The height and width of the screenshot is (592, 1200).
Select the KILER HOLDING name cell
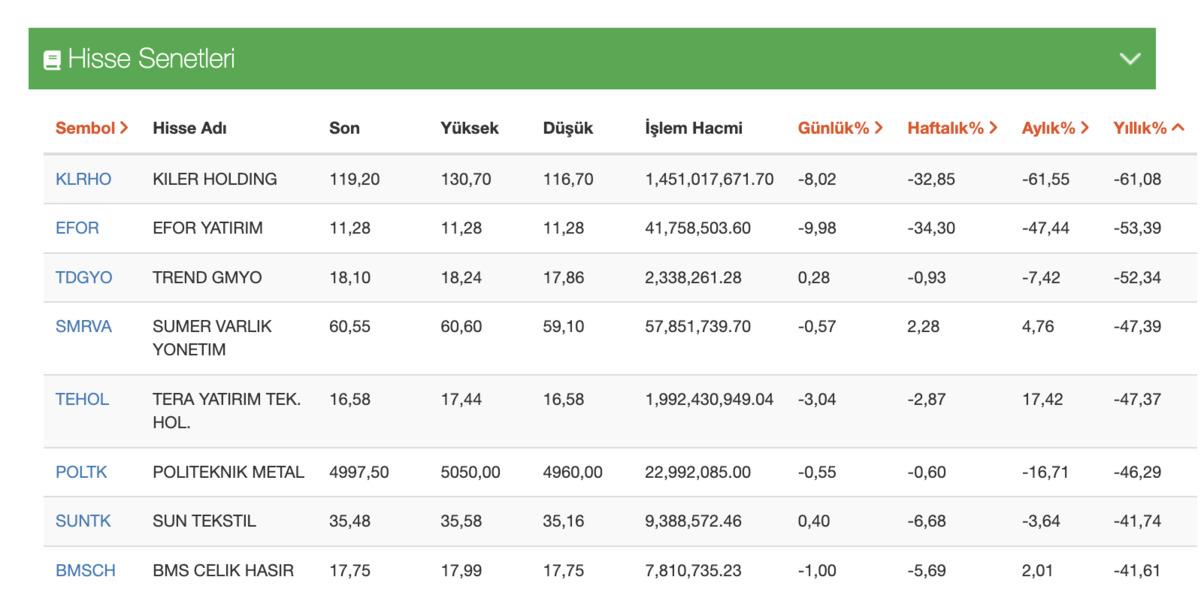(215, 179)
